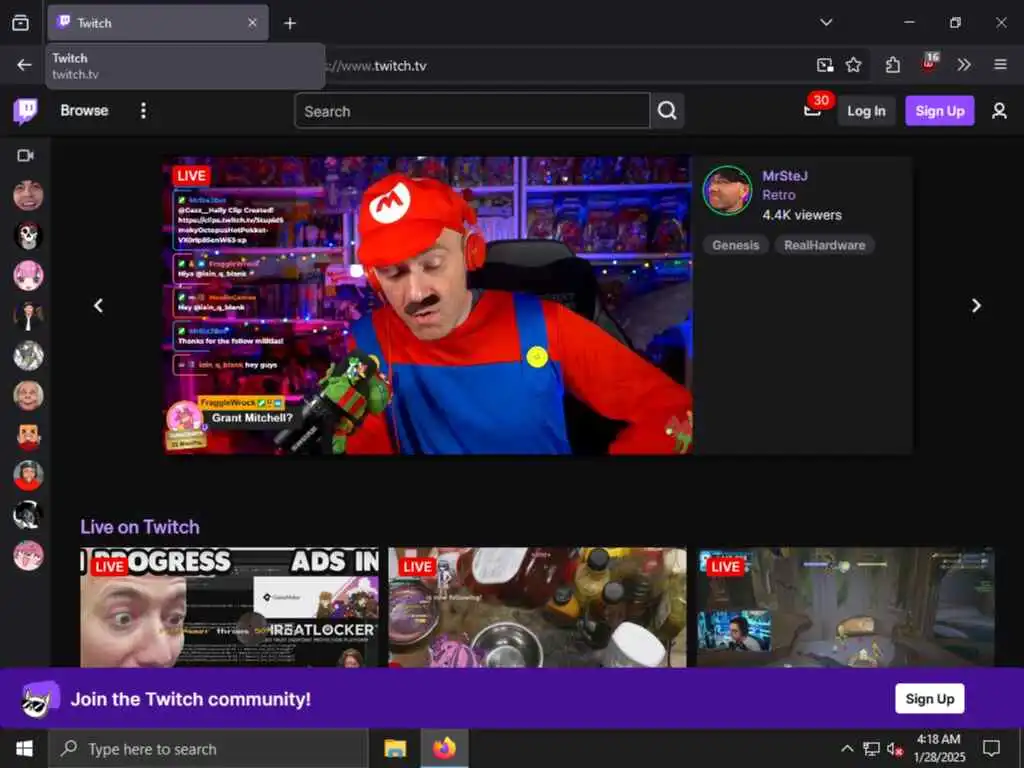Open the uBlock extension with 16 badge

point(929,63)
